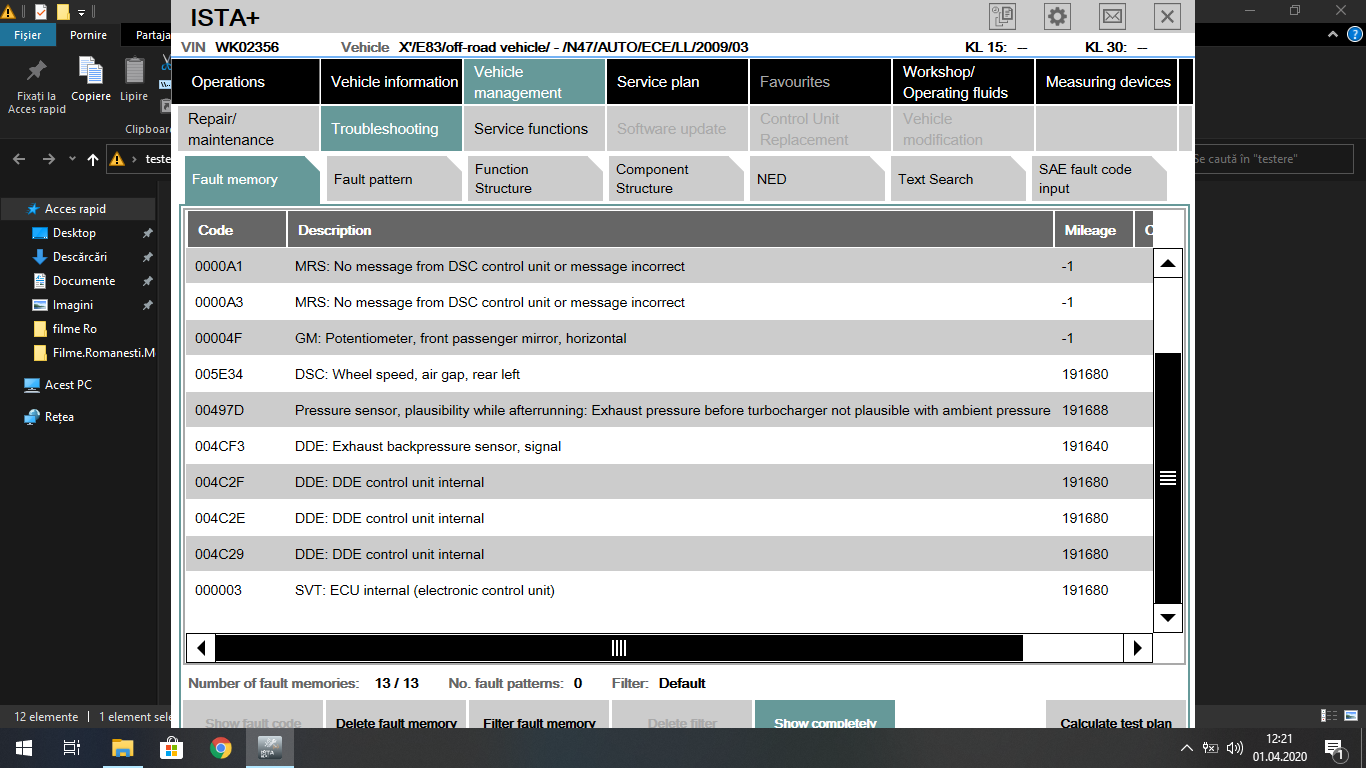The width and height of the screenshot is (1366, 768).
Task: Open the Vehicle information menu
Action: [391, 82]
